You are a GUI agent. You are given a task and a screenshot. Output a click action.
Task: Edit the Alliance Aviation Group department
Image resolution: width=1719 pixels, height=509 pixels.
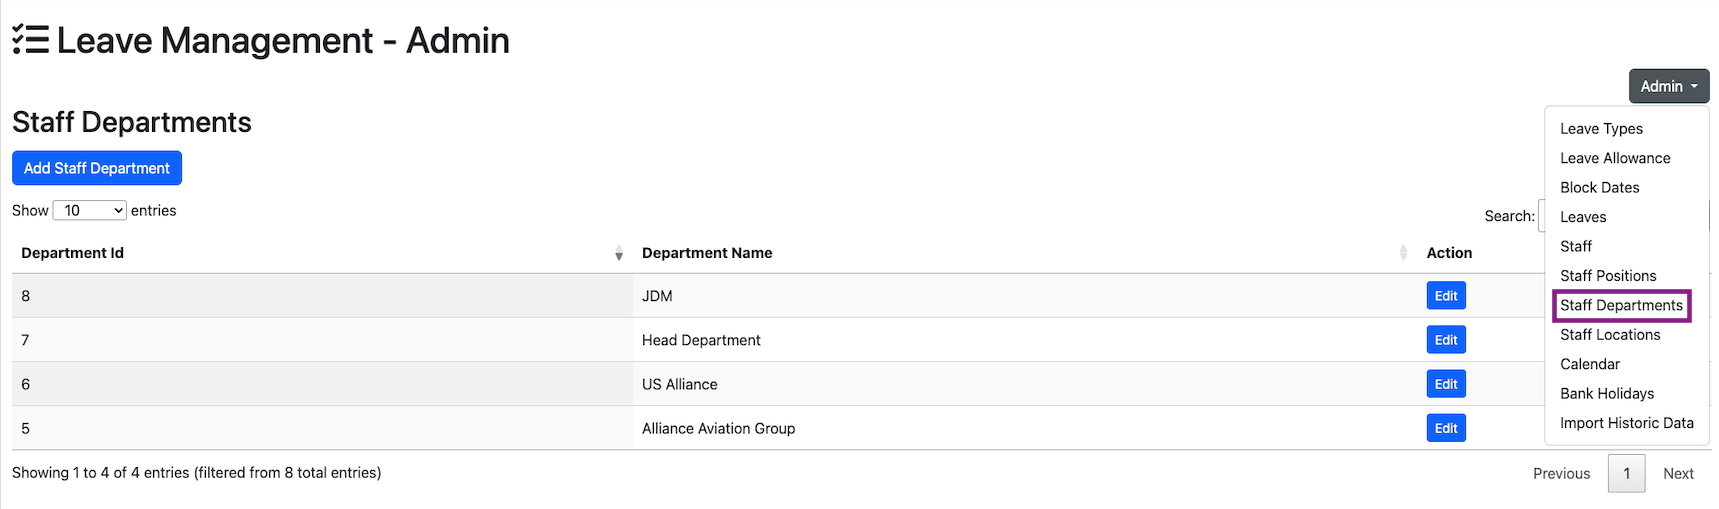[x=1445, y=428]
